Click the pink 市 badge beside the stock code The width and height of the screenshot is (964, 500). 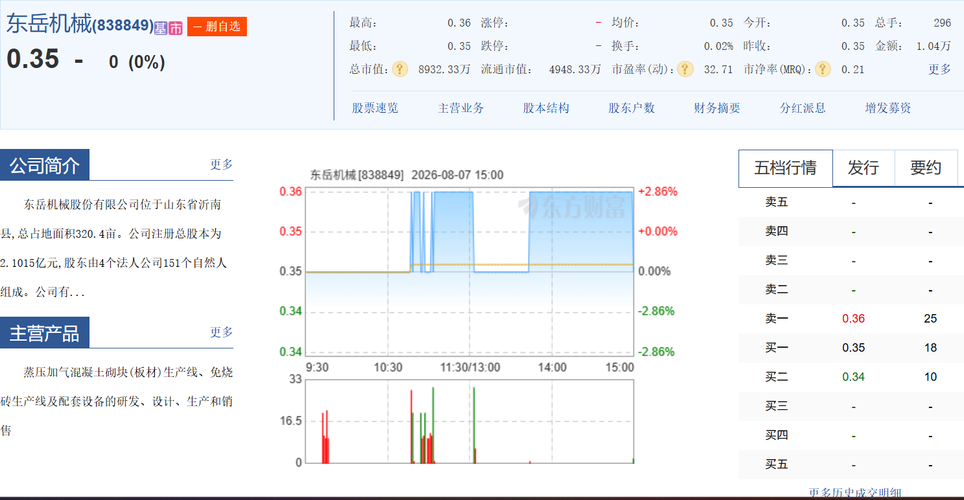(x=175, y=28)
